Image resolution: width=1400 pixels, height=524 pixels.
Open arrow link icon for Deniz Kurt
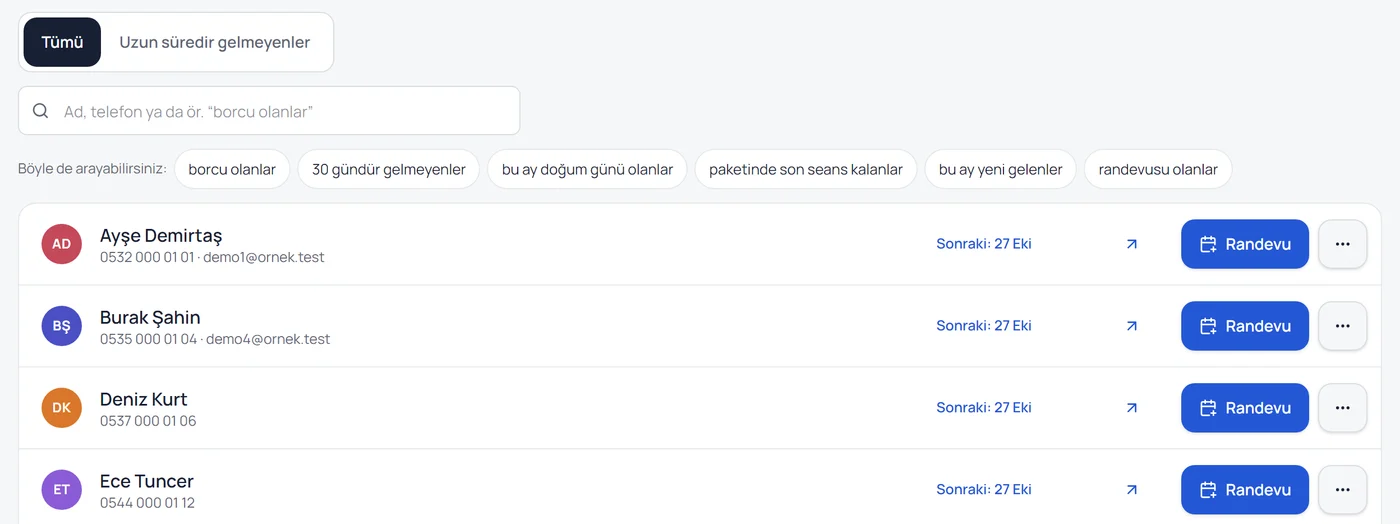point(1132,408)
